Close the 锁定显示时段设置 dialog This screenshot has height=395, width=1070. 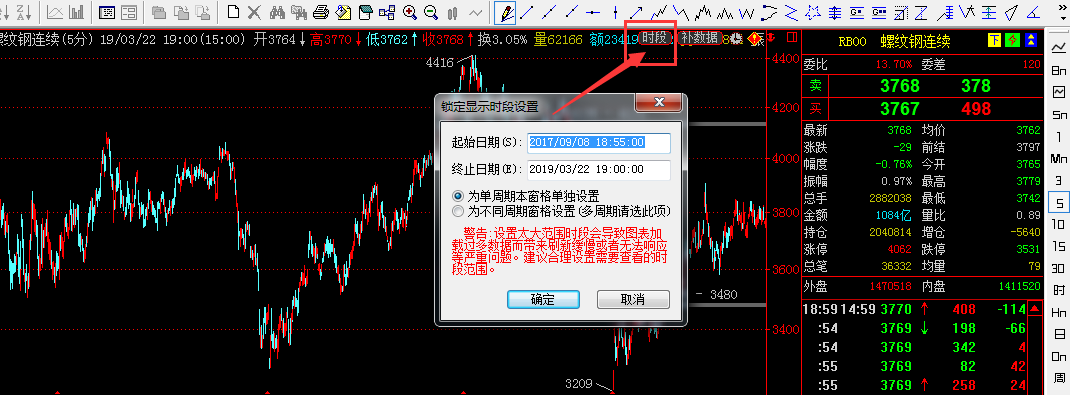click(659, 102)
